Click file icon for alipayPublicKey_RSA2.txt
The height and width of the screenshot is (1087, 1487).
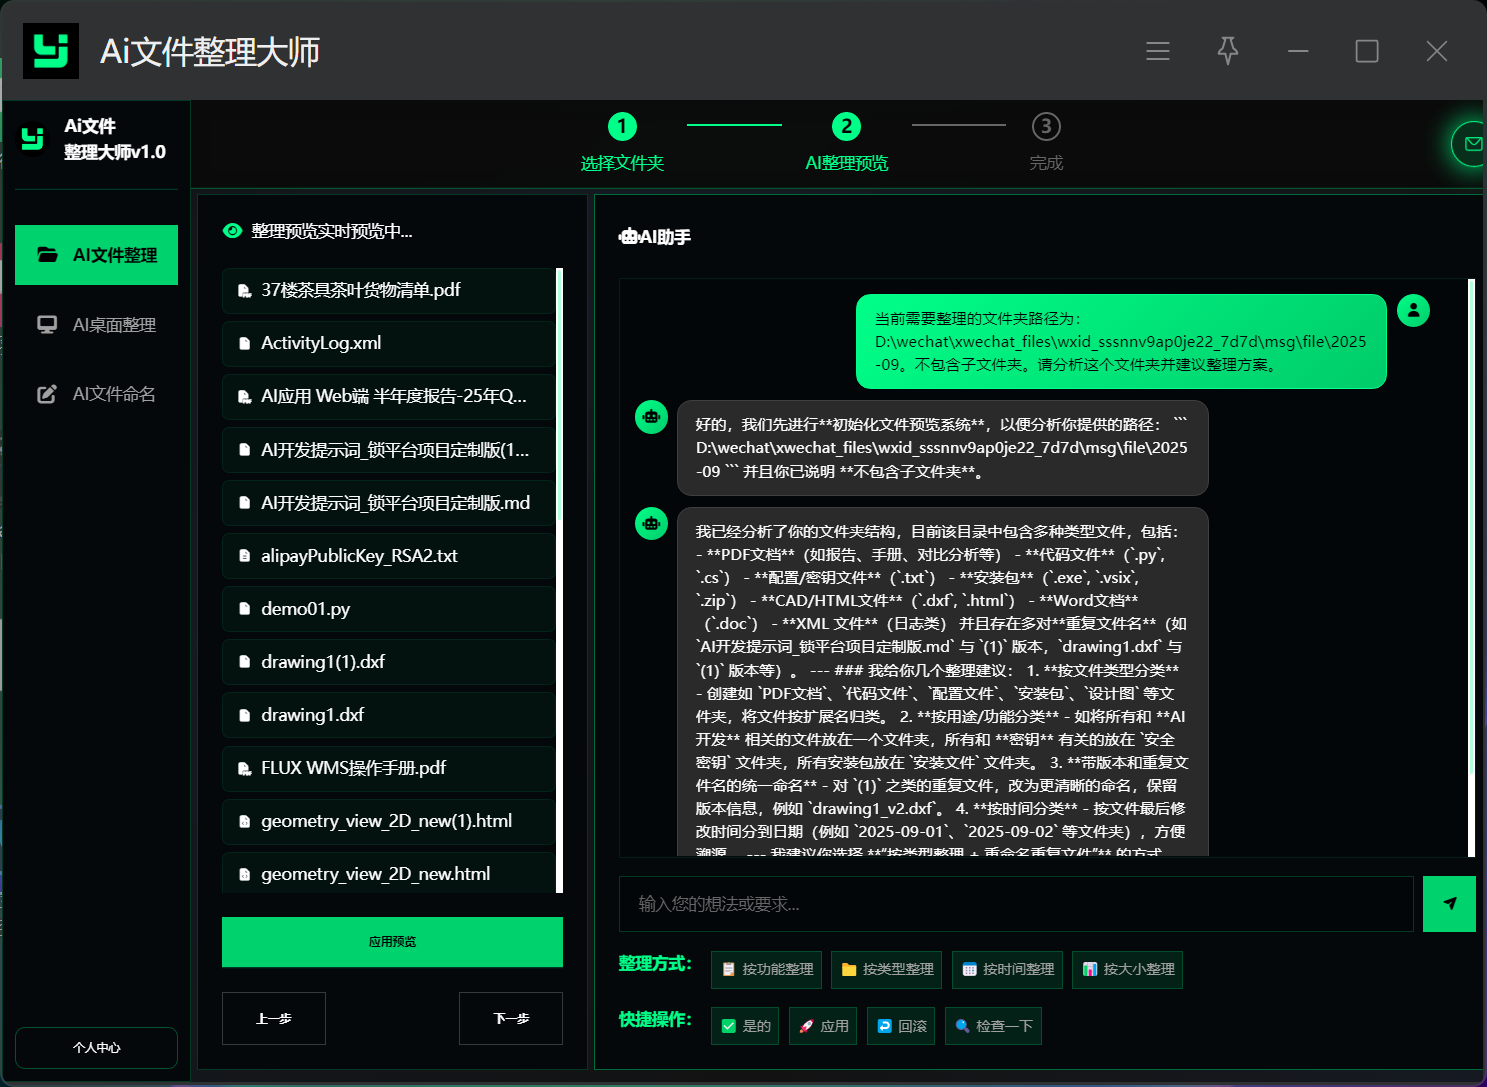244,556
